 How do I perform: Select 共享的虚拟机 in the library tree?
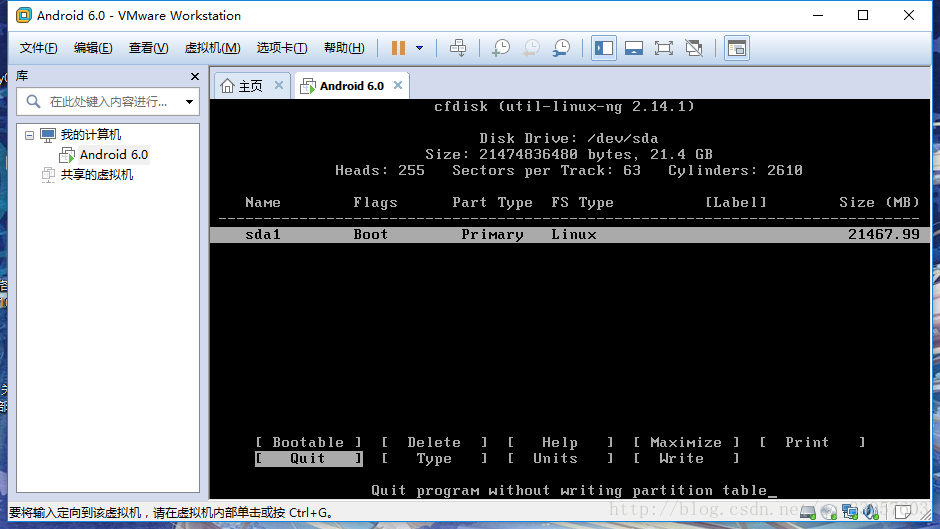(97, 175)
